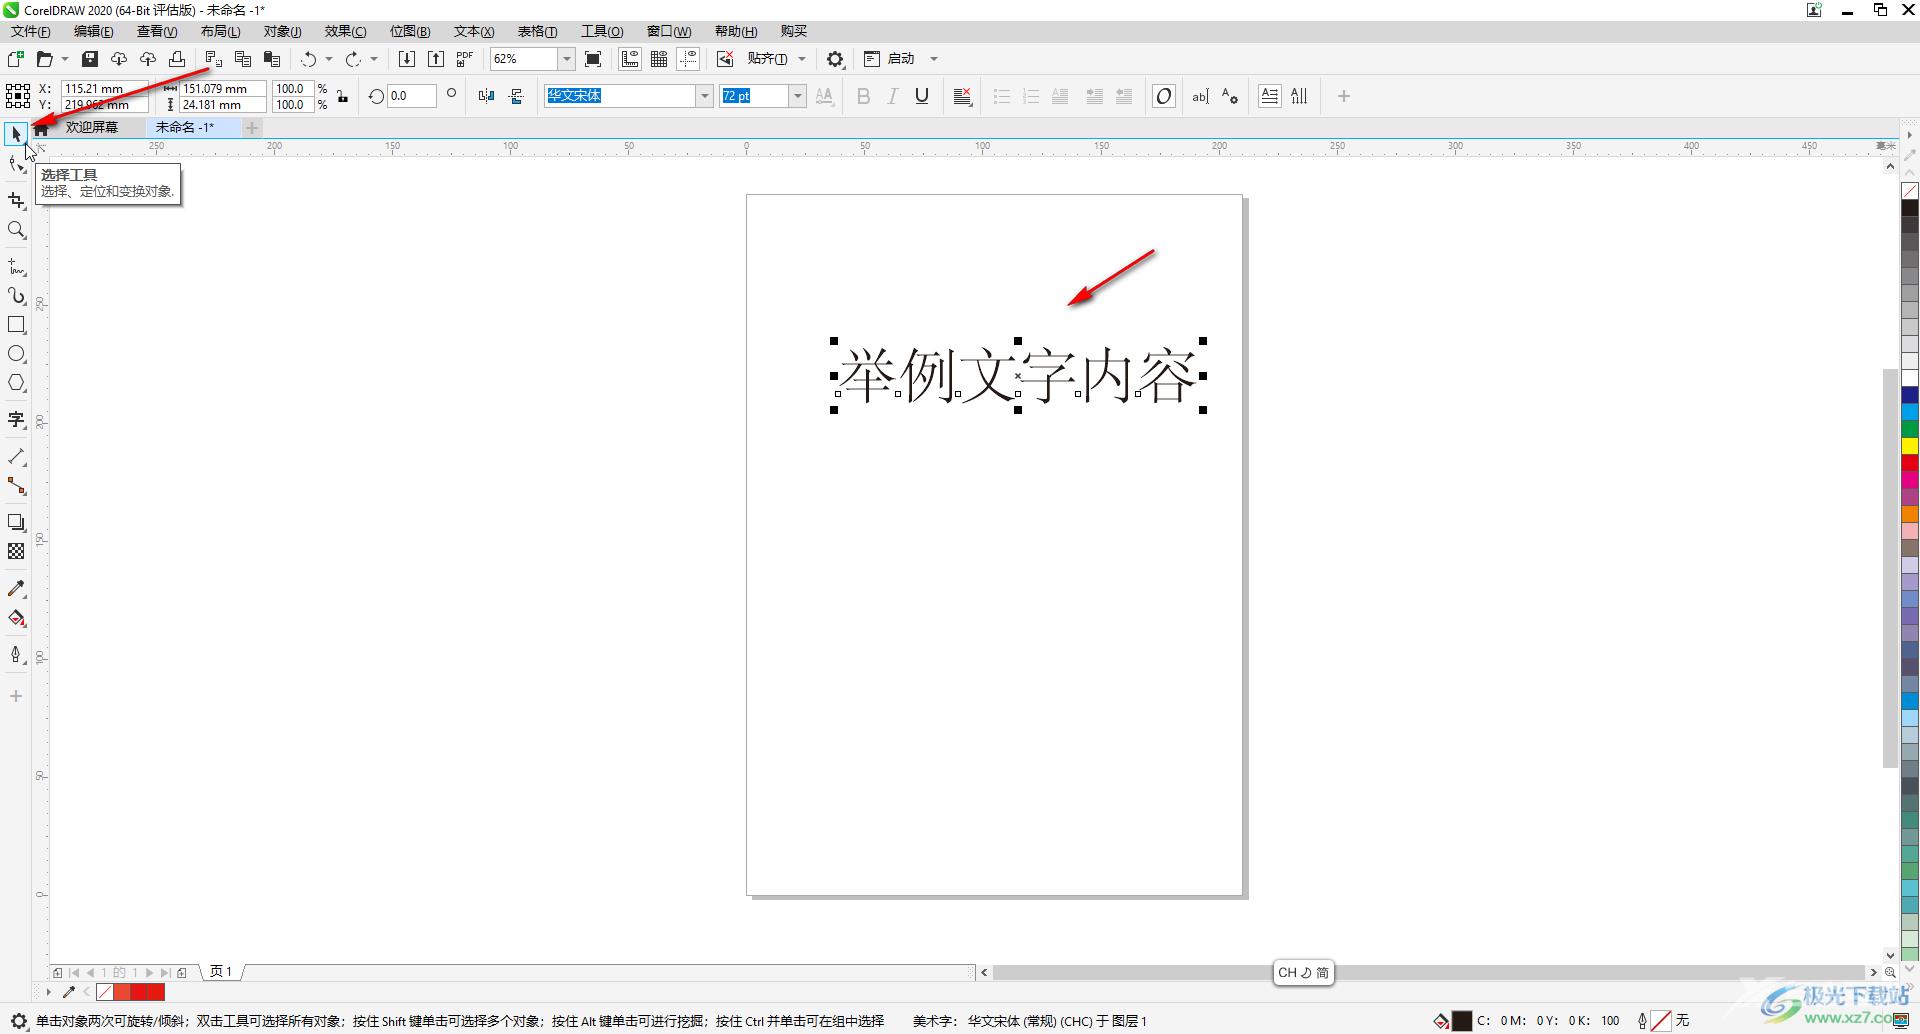The image size is (1920, 1034).
Task: Click the quick customize plus on property bar
Action: [x=1344, y=96]
